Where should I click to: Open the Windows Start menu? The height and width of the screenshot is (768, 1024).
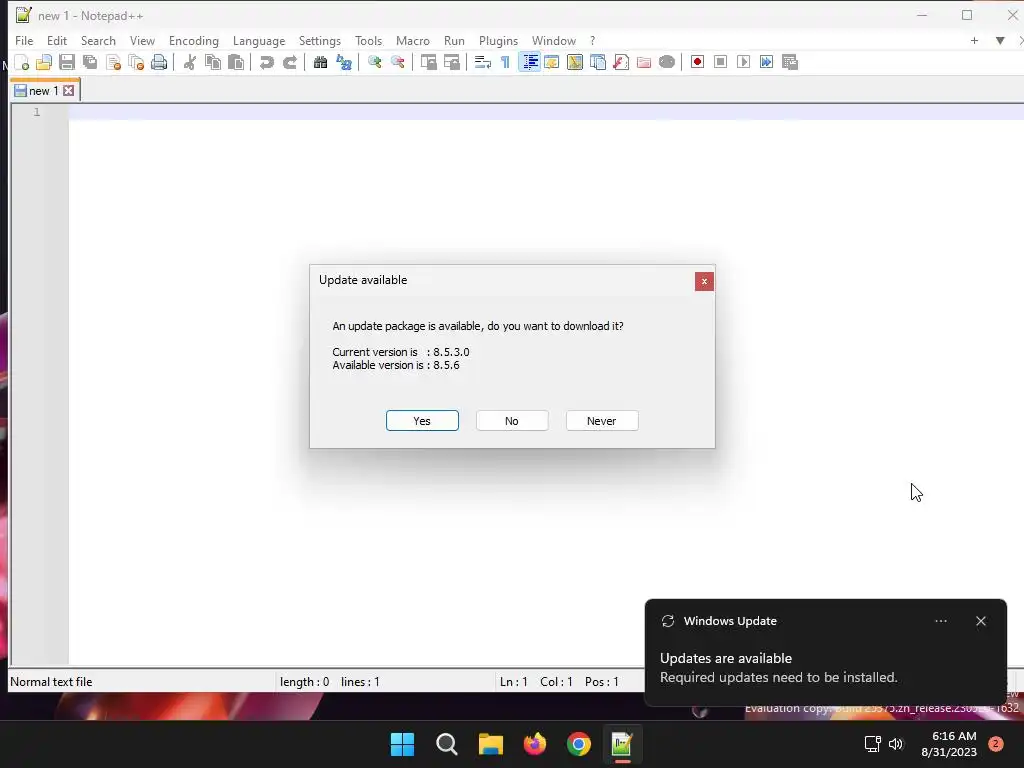[402, 744]
